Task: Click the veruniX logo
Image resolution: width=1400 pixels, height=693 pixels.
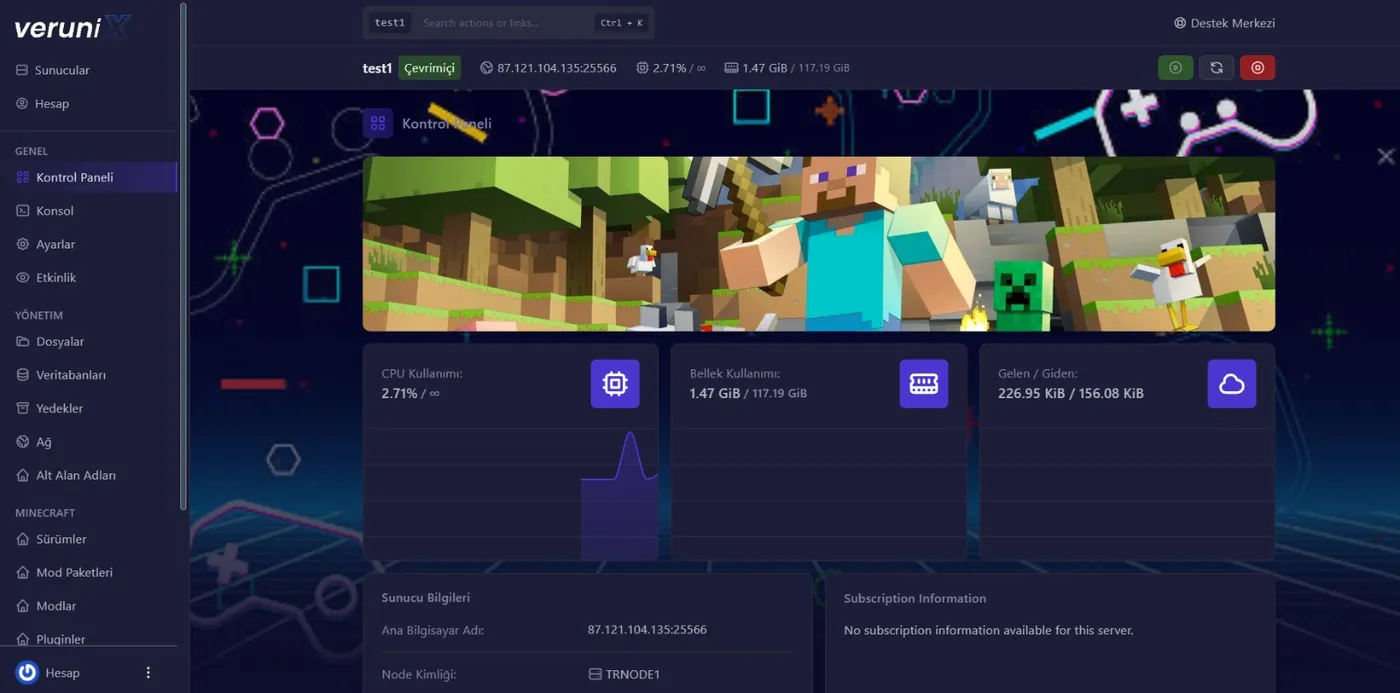Action: [72, 28]
